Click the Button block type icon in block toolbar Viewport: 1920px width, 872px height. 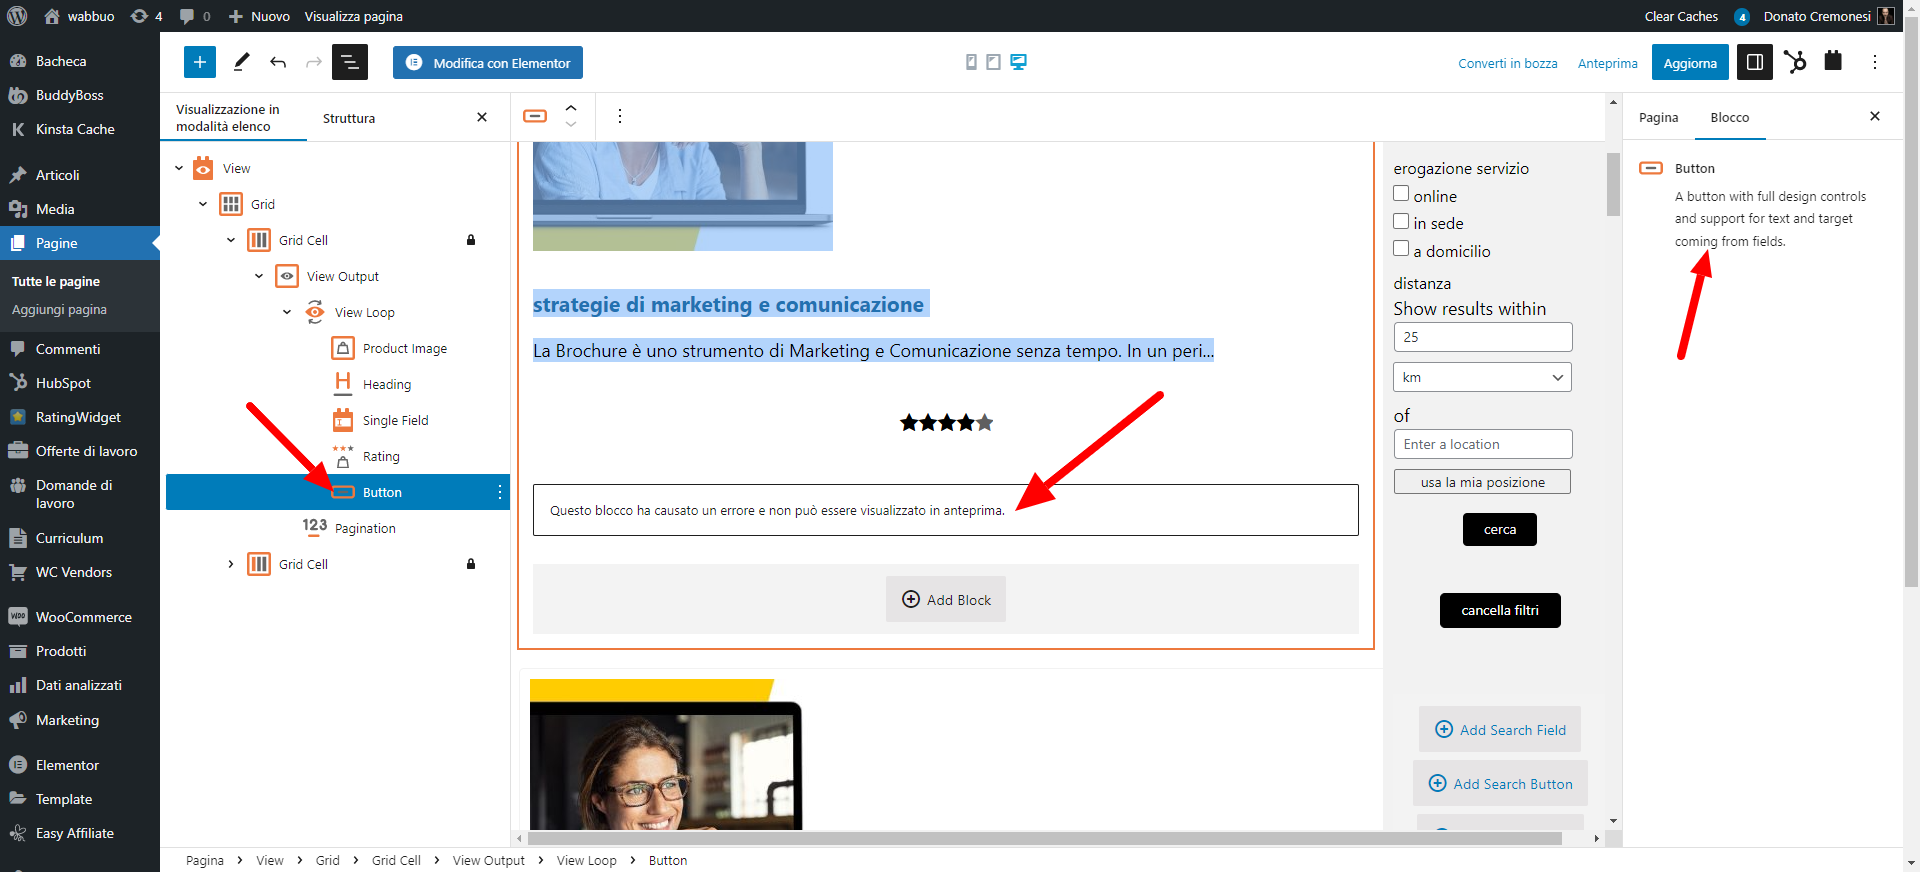[x=535, y=116]
